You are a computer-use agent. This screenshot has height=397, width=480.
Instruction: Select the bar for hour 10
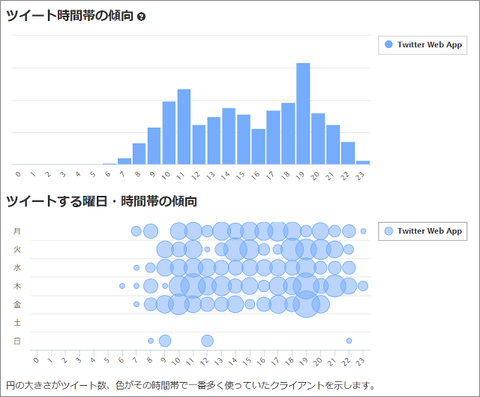169,133
